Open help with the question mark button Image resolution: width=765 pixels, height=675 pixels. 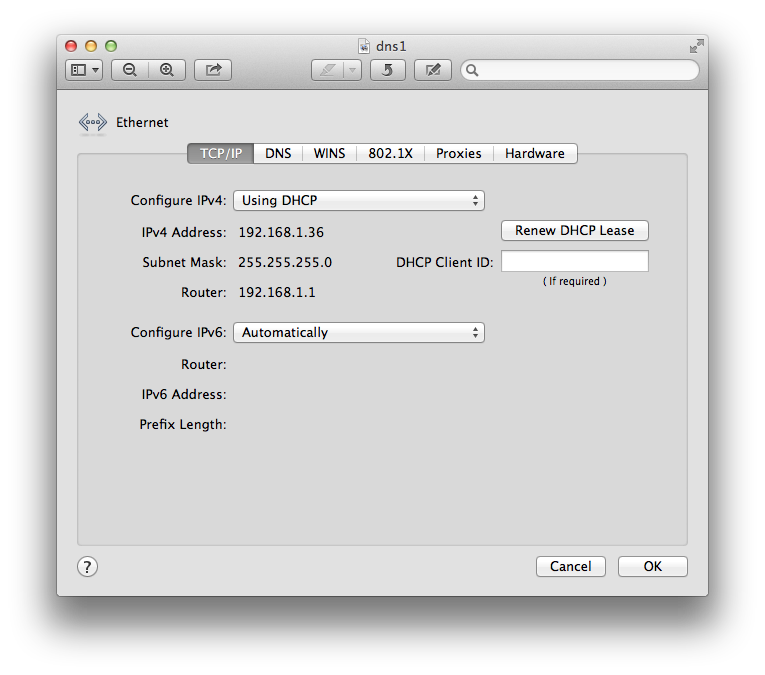pos(87,567)
